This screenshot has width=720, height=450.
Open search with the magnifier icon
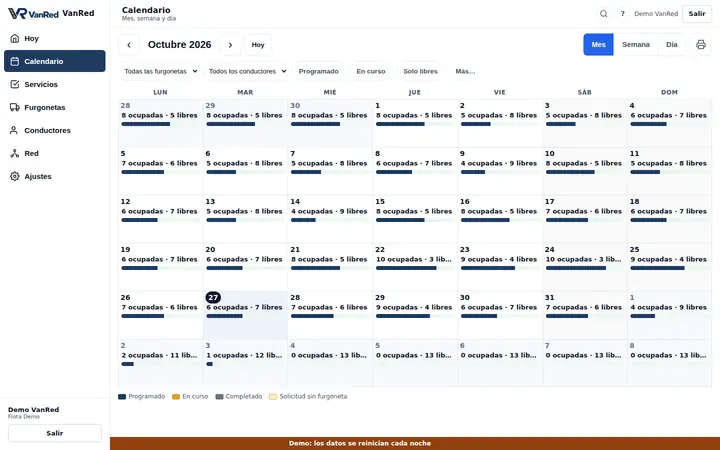point(603,14)
